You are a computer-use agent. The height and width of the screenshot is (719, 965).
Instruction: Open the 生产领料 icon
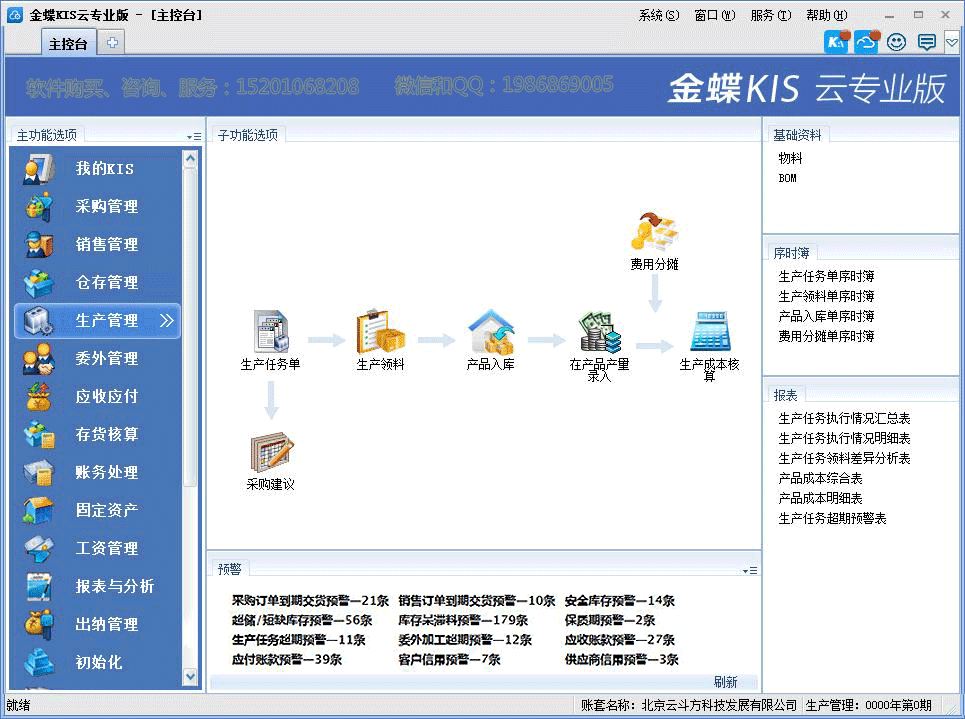380,332
